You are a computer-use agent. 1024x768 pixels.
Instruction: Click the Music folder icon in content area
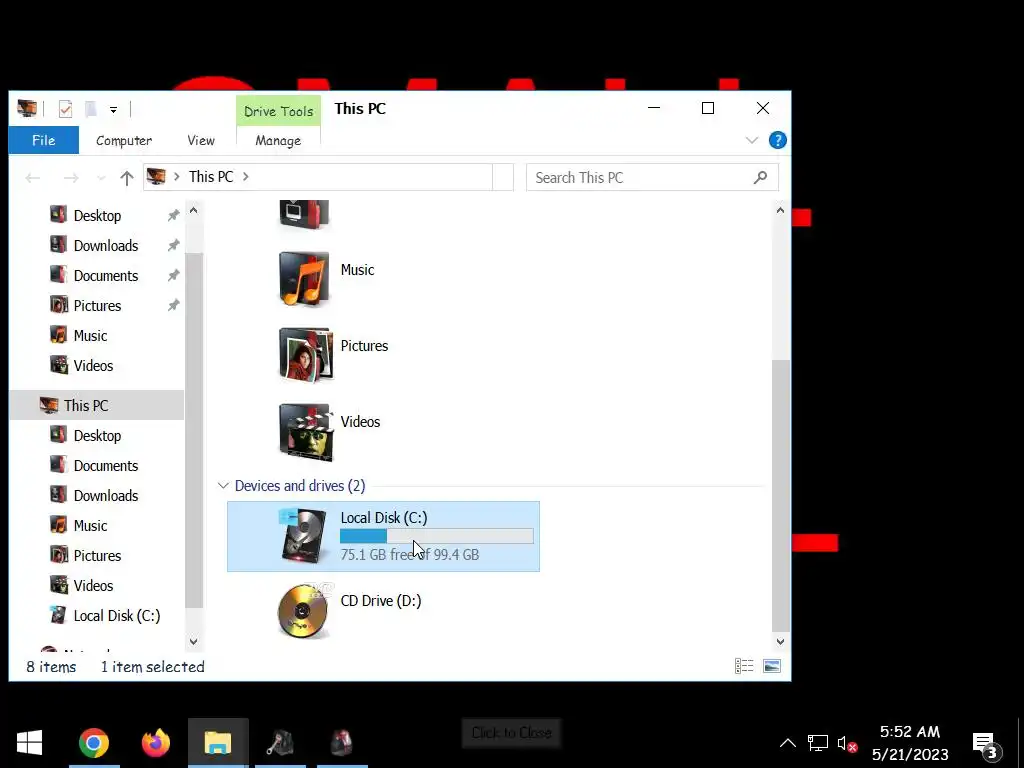click(304, 280)
